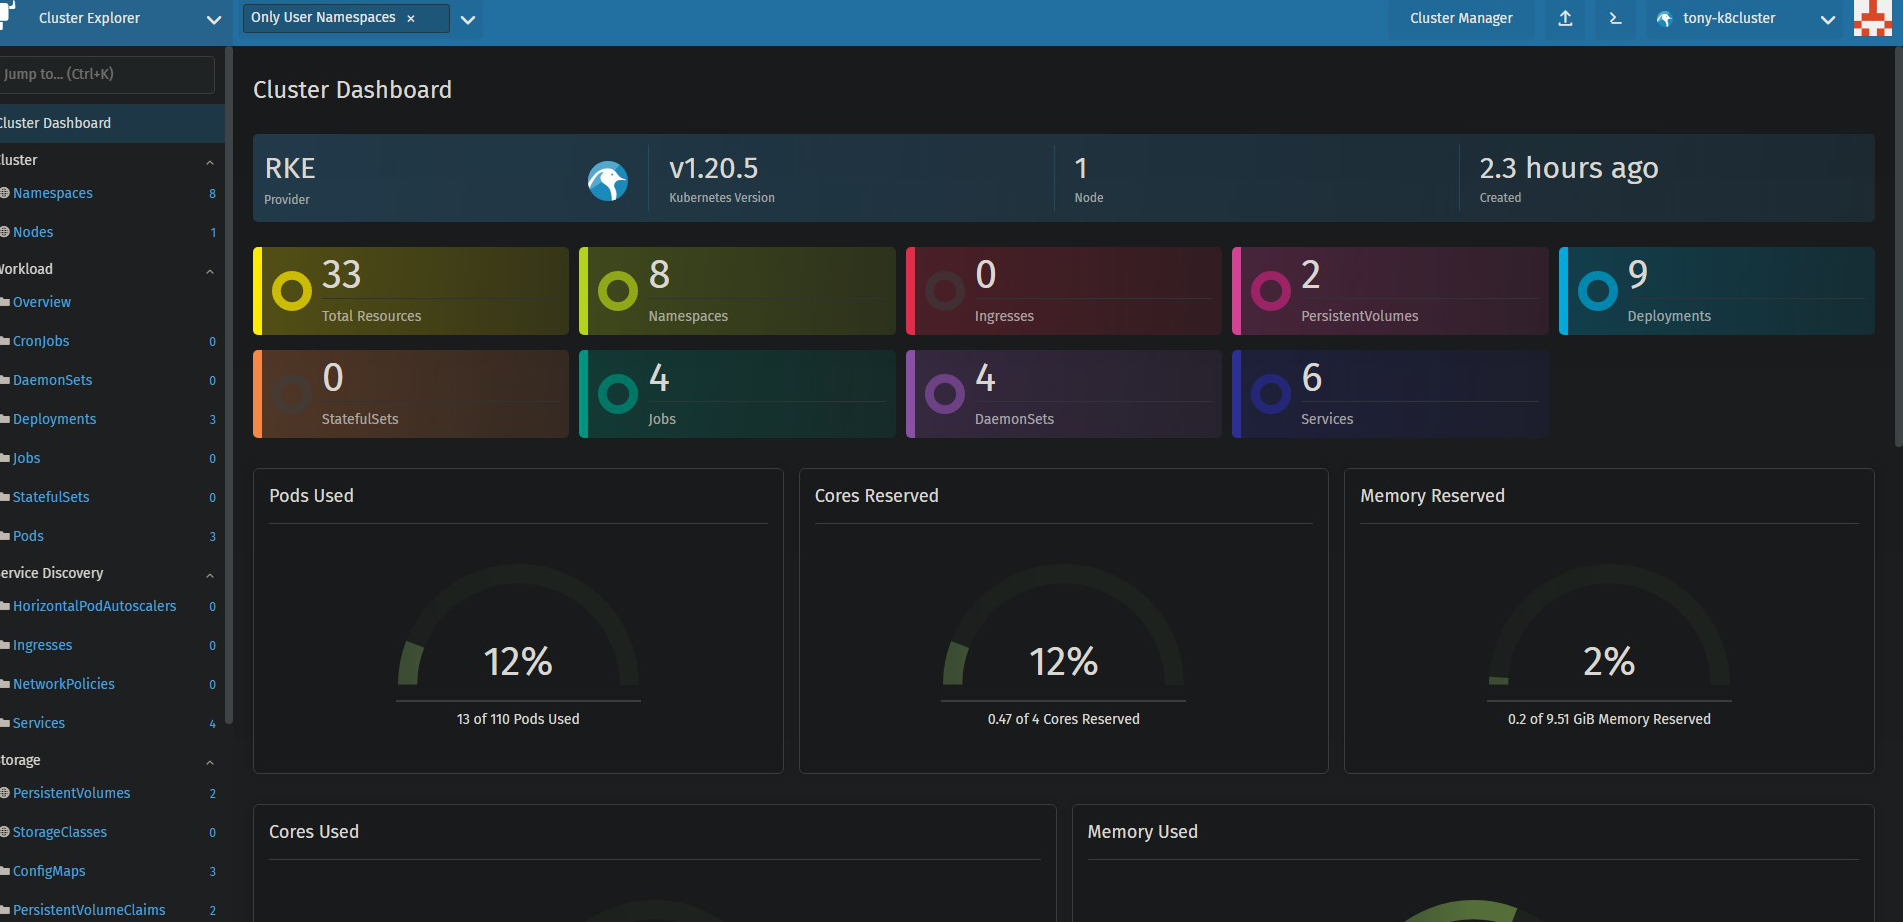Open NetworkPolicies in the sidebar

pos(64,684)
